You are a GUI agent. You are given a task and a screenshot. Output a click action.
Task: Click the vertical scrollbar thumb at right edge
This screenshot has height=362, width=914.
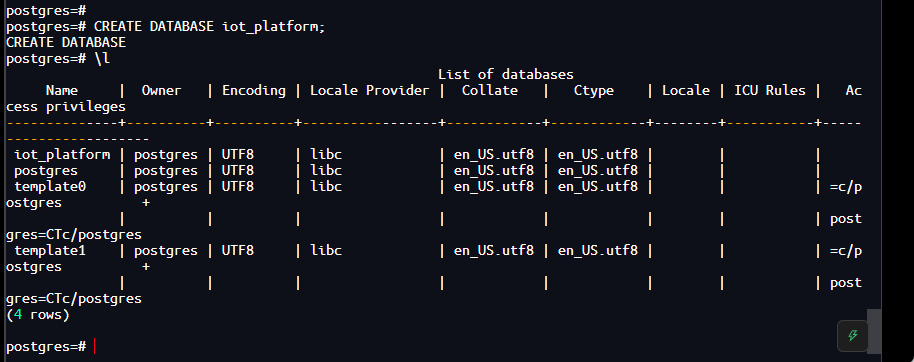[874, 331]
